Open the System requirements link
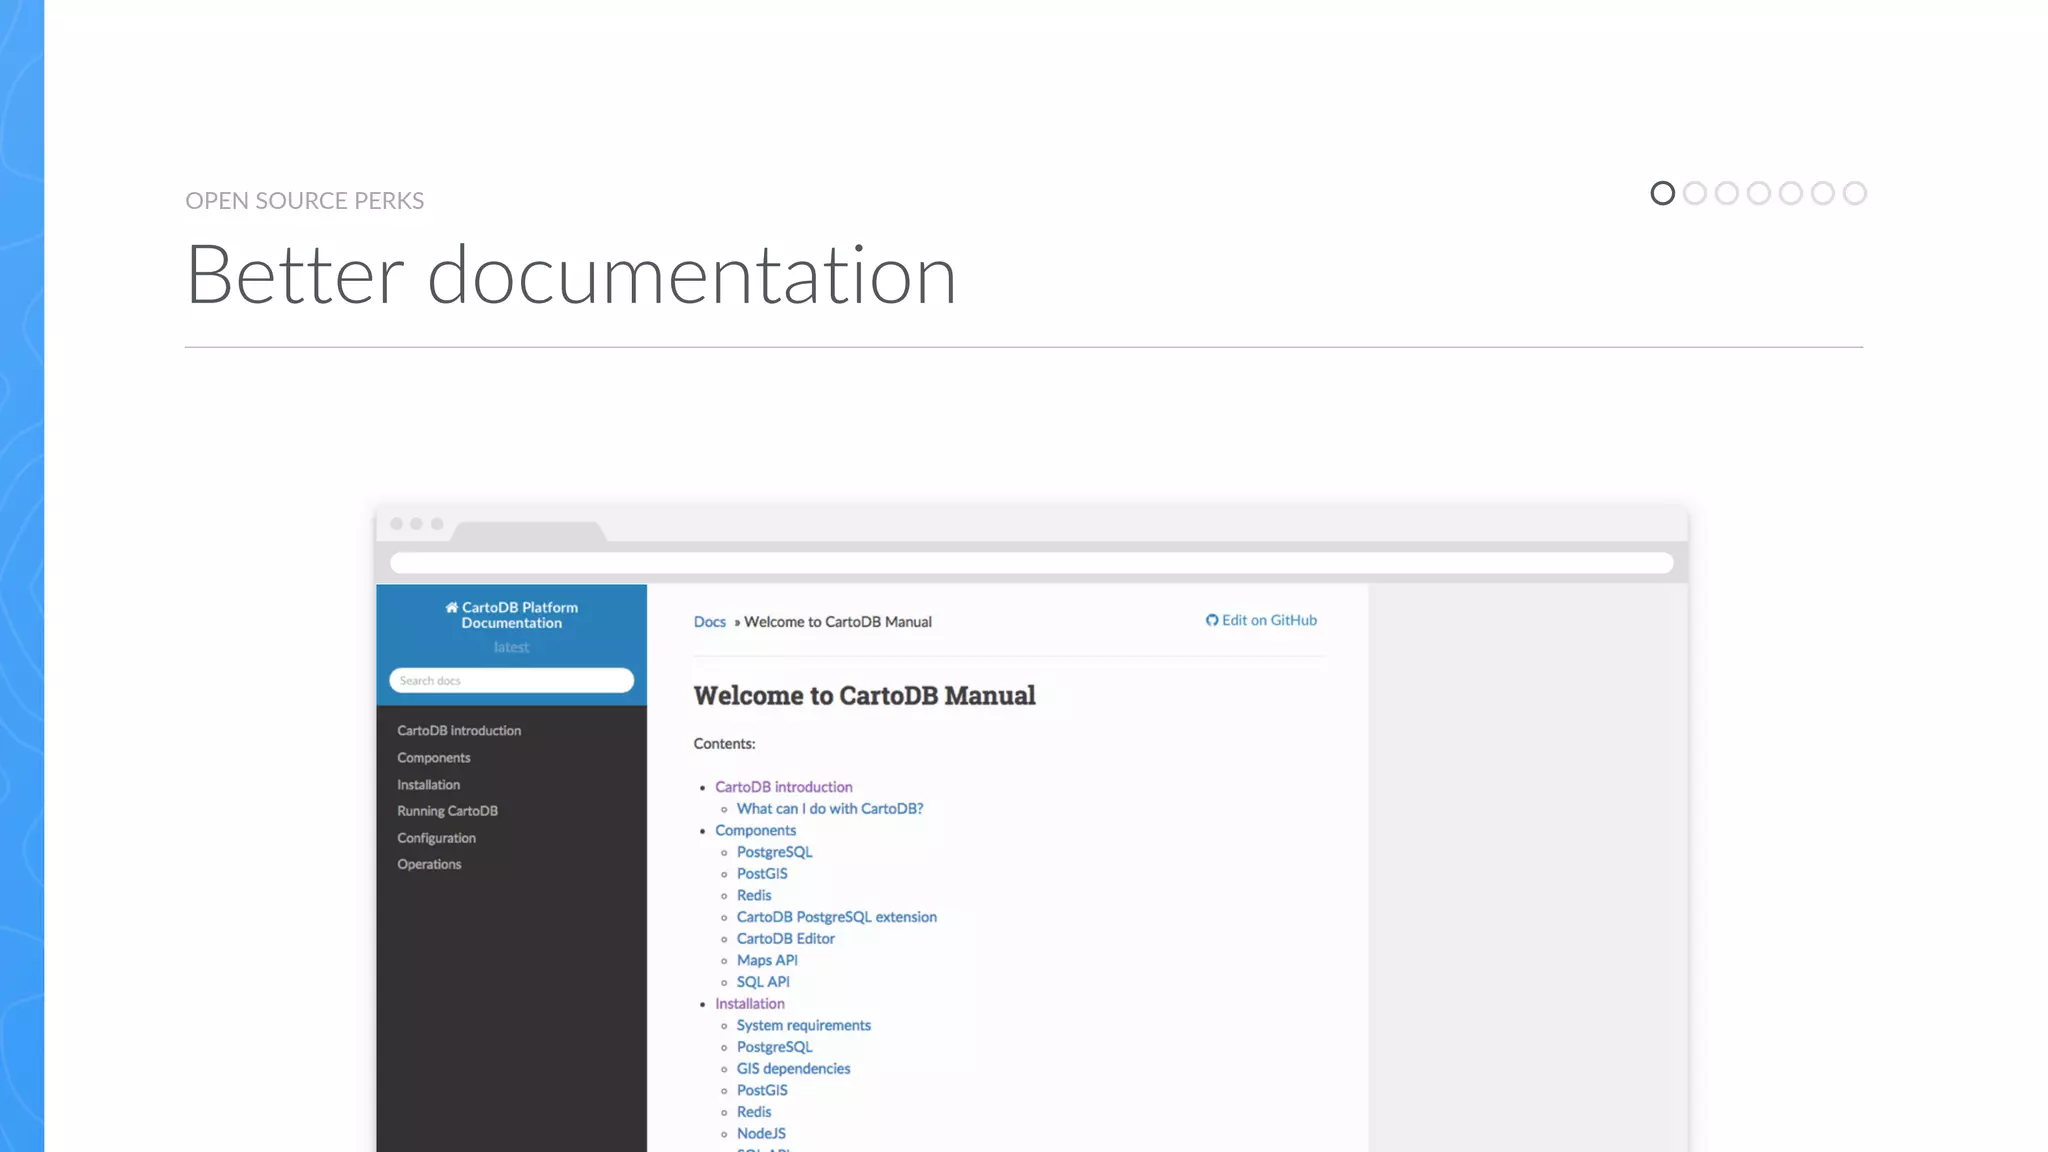This screenshot has height=1152, width=2048. click(804, 1026)
